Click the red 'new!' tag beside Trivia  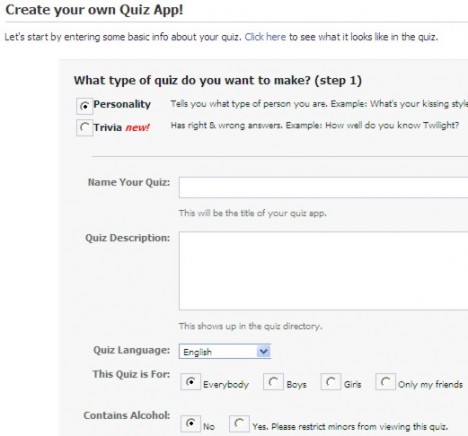point(137,127)
